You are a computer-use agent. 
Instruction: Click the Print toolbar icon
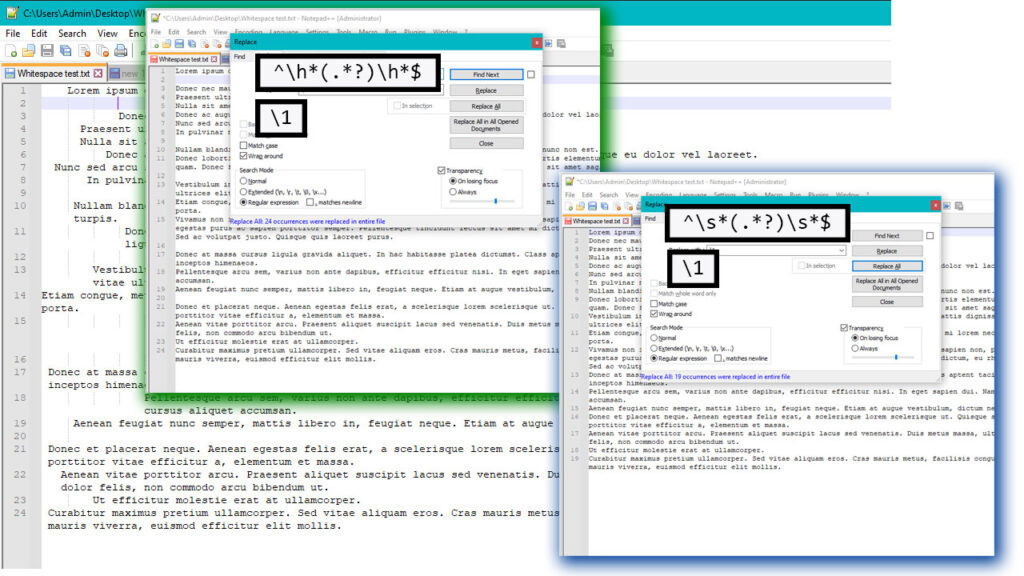[120, 50]
